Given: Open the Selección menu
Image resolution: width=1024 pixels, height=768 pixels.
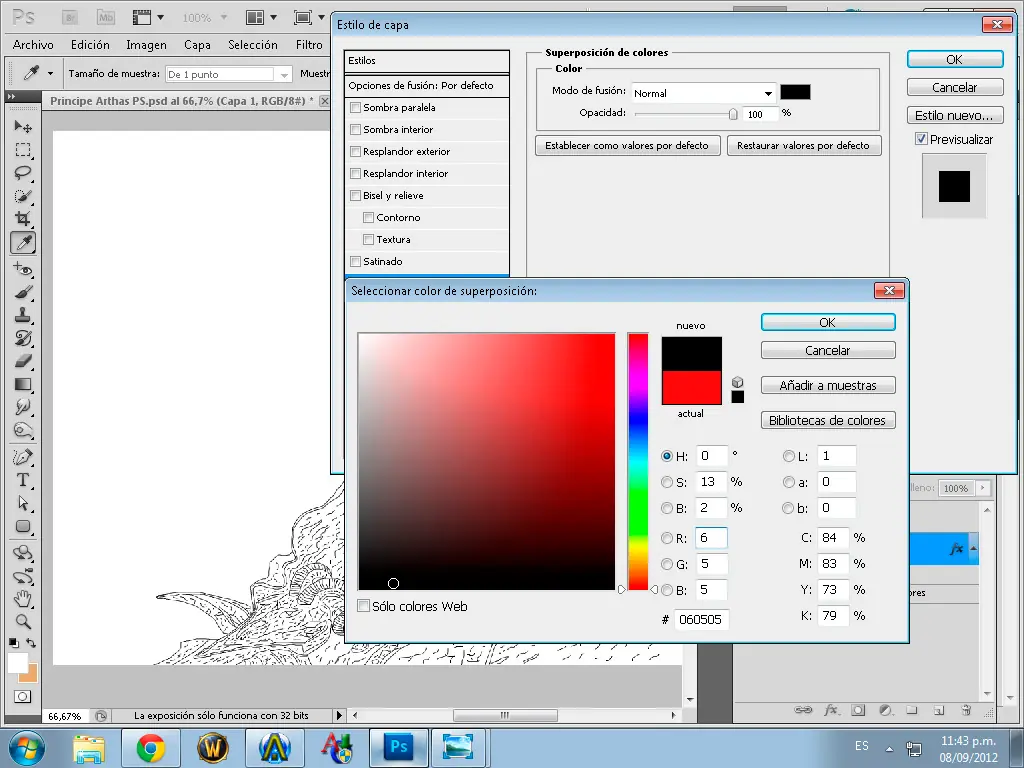Looking at the screenshot, I should [252, 45].
